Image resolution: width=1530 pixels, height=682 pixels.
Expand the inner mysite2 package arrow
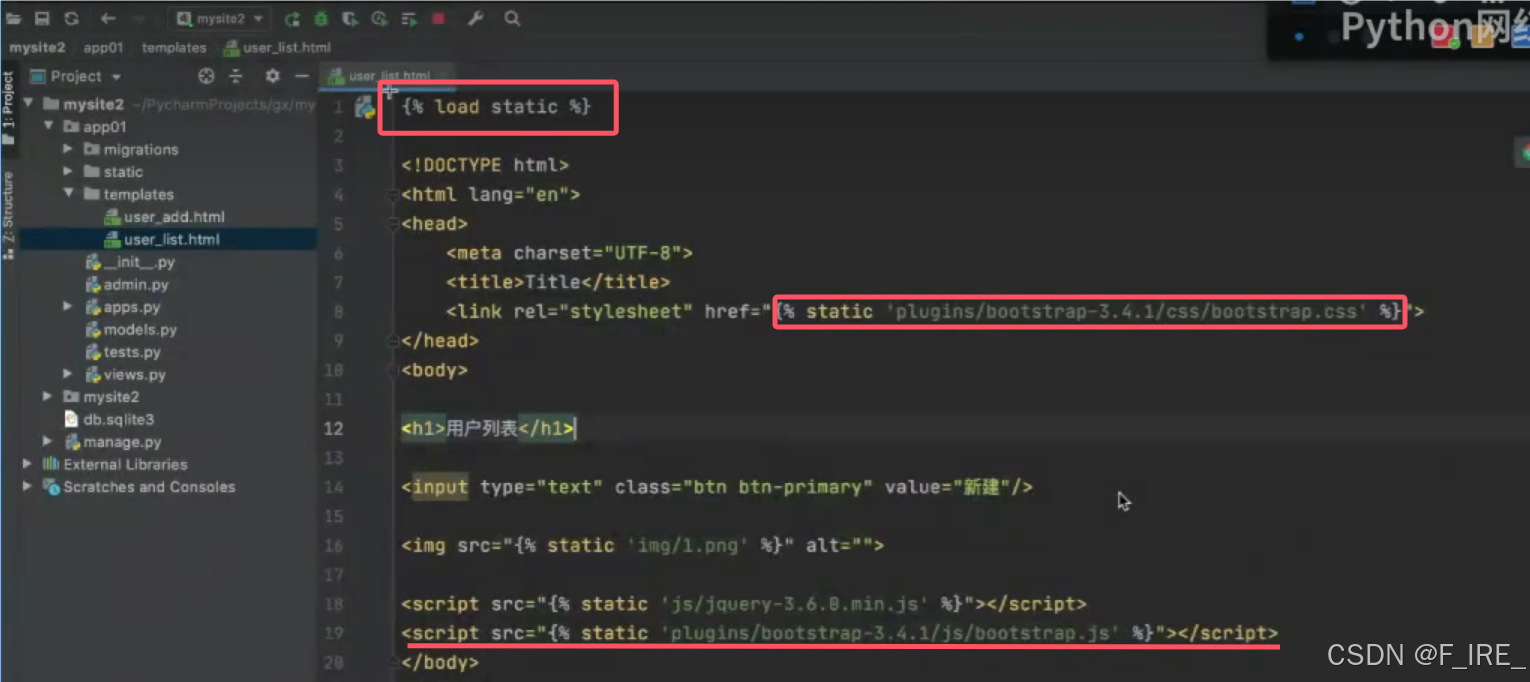[49, 397]
